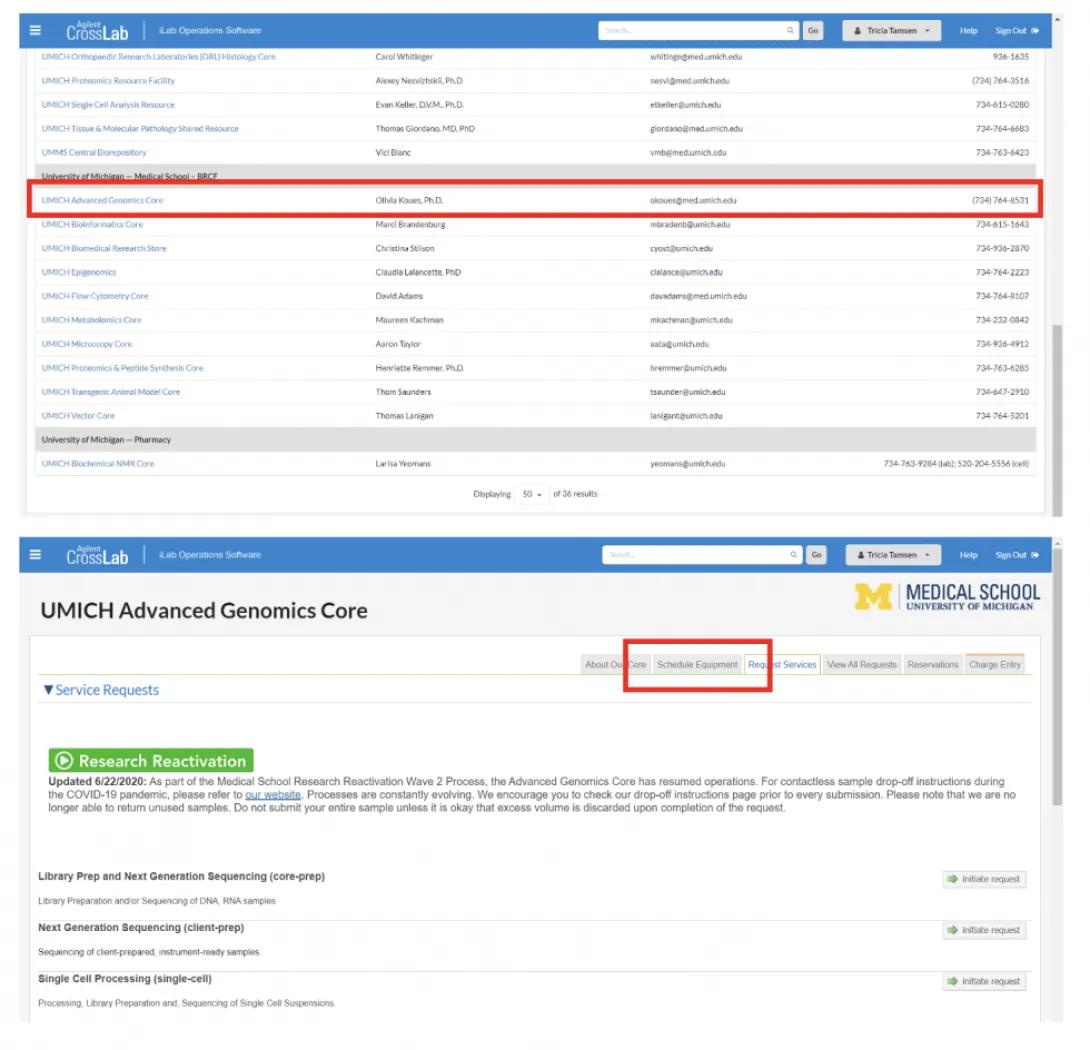Select contact name 'Marci Brandenburg'

[410, 225]
